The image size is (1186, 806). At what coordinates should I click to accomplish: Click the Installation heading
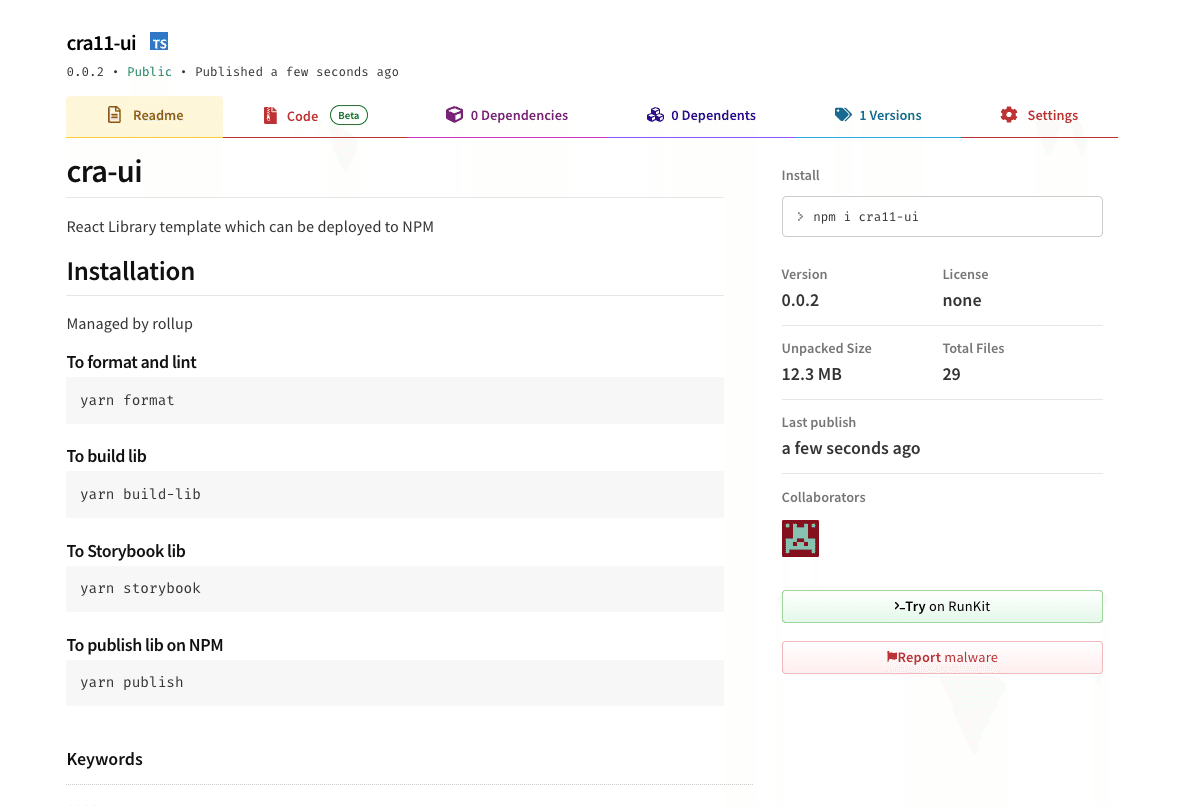[131, 271]
